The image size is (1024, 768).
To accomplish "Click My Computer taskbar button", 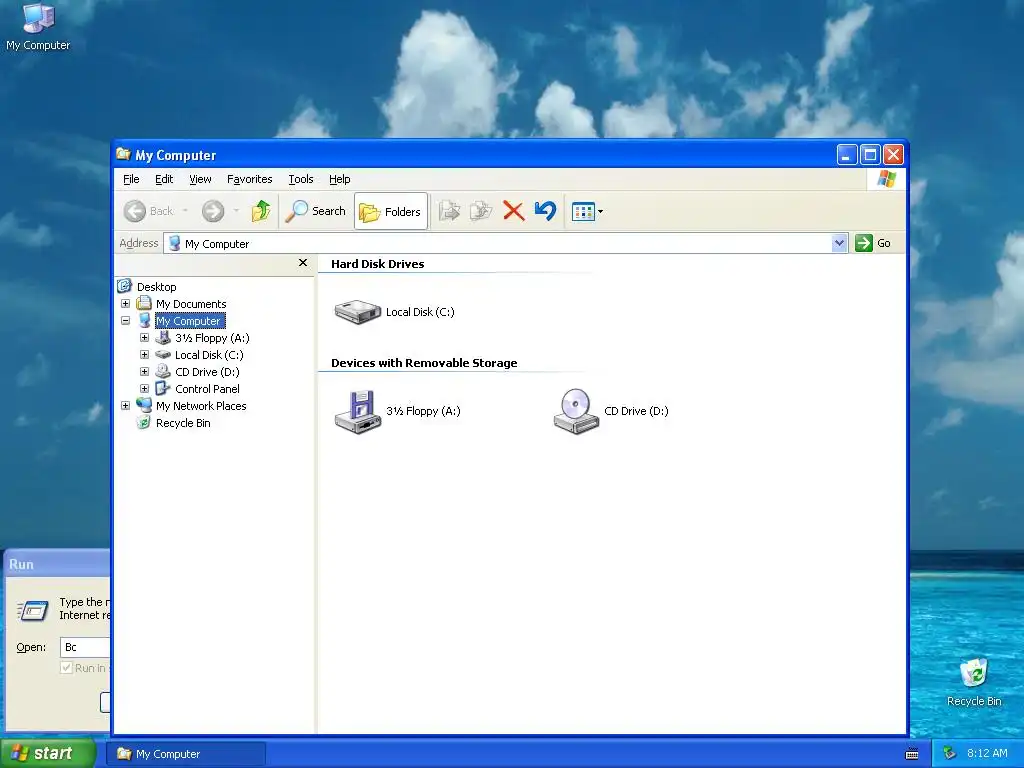I will pos(185,754).
